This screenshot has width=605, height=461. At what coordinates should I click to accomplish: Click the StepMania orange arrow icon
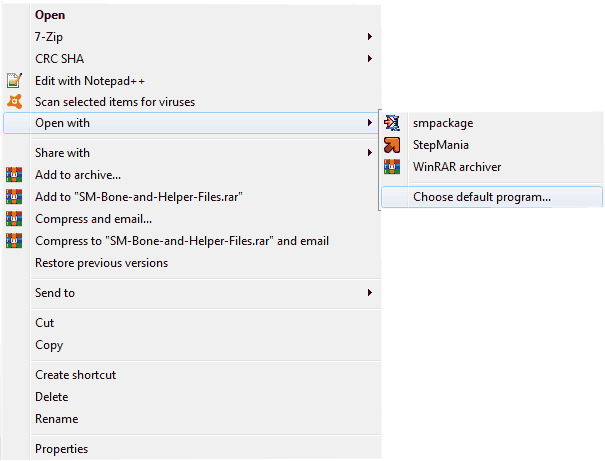point(392,145)
